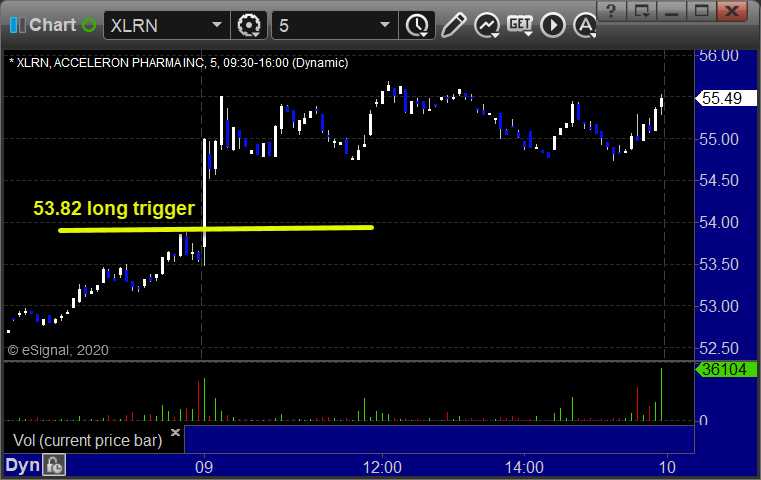This screenshot has width=761, height=480.
Task: Click the 56.00 price axis label
Action: click(x=719, y=56)
